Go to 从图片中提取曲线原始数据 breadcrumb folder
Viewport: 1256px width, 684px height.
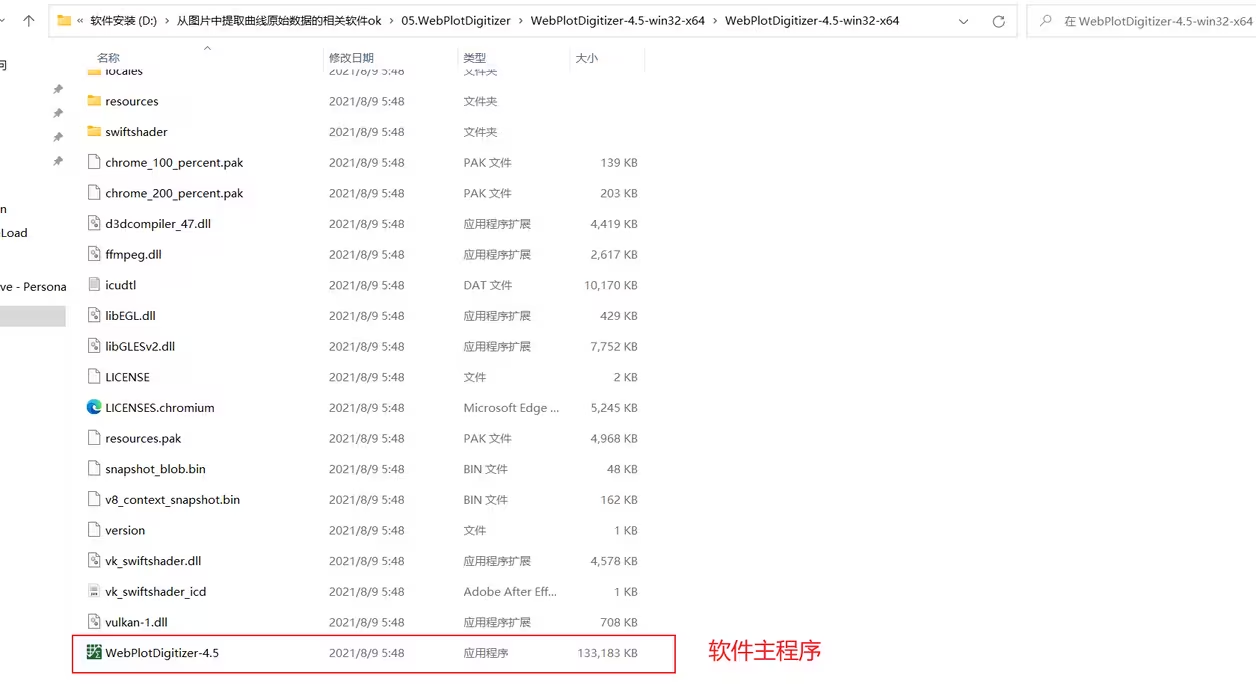point(279,20)
